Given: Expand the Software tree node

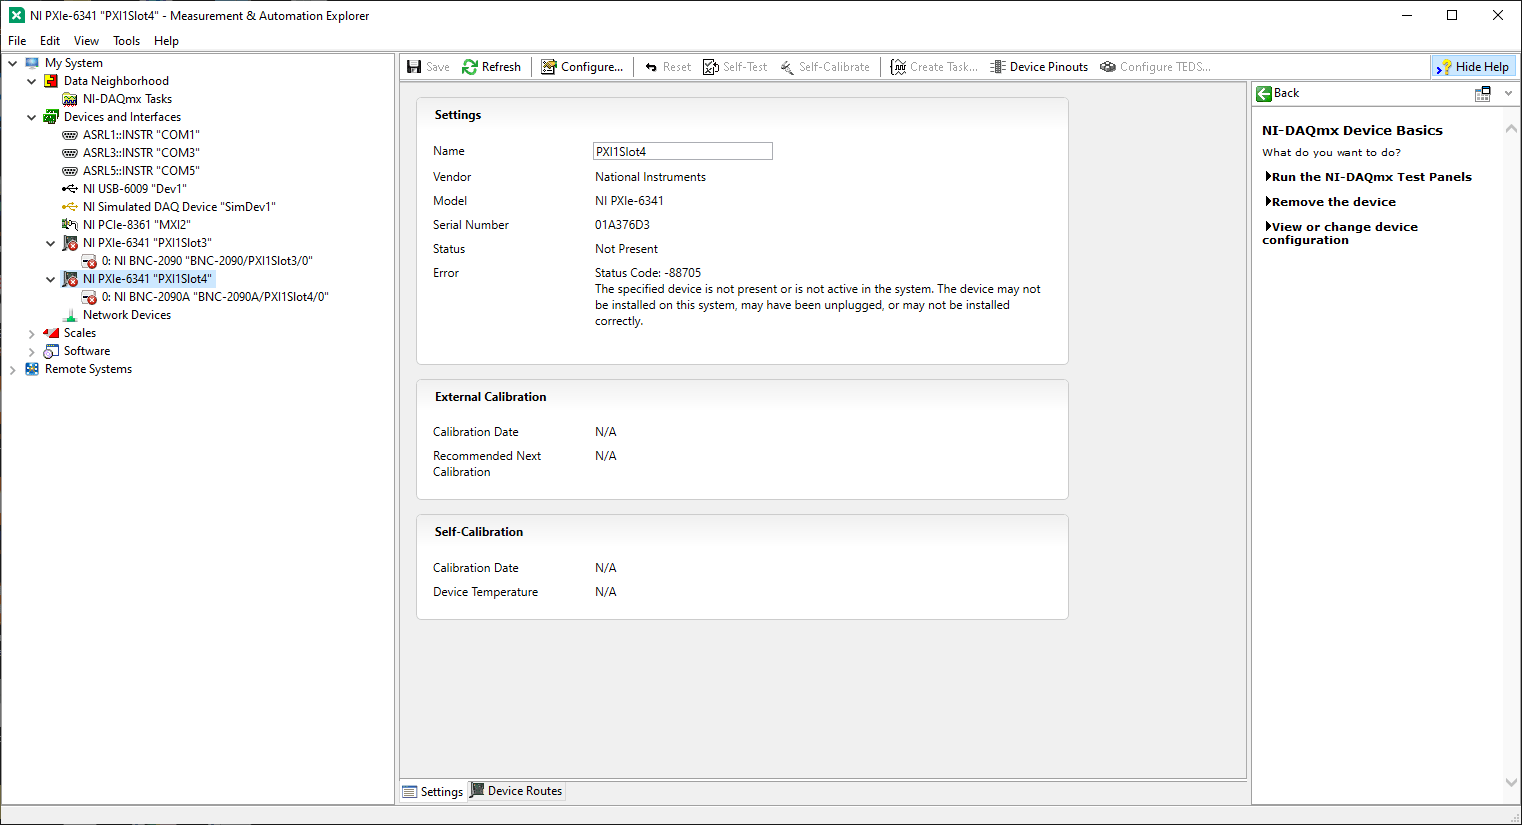Looking at the screenshot, I should point(31,352).
